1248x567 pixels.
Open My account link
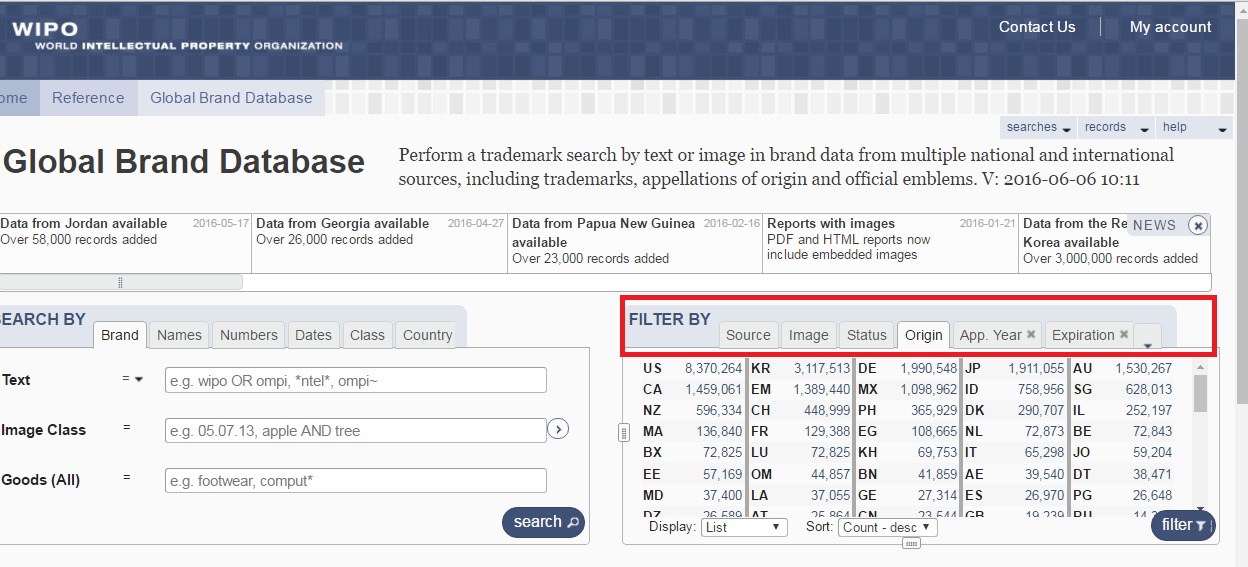[x=1170, y=27]
